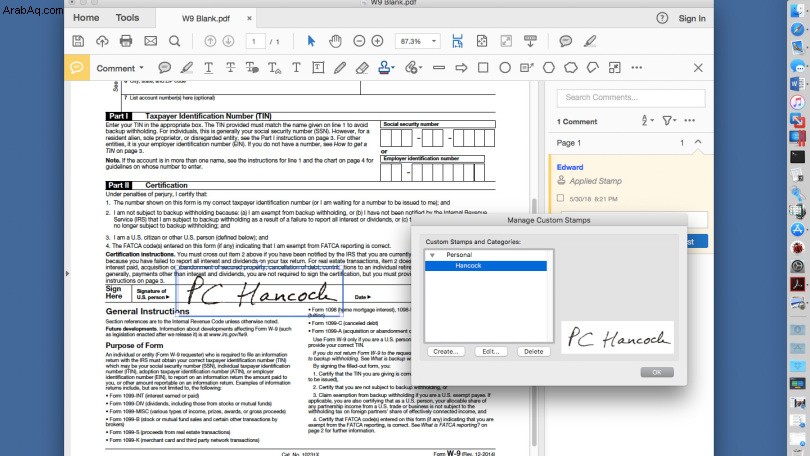Switch to the Tools tab
This screenshot has height=456, width=810.
[127, 18]
